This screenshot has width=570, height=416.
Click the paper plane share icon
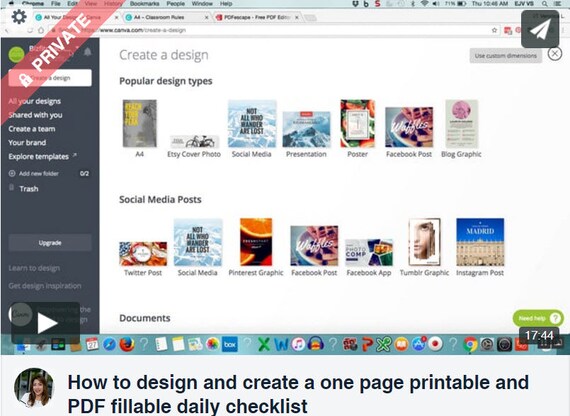tap(540, 29)
